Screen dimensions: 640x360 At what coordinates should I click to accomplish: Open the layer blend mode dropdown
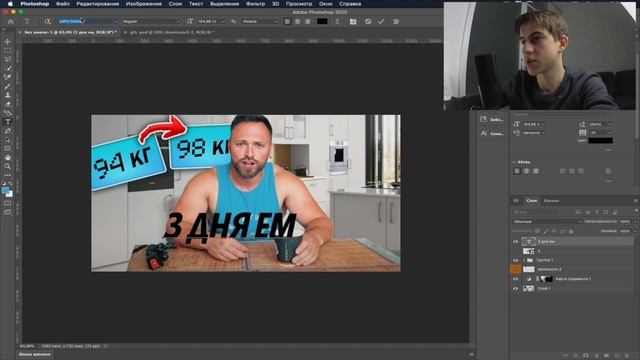[547, 222]
